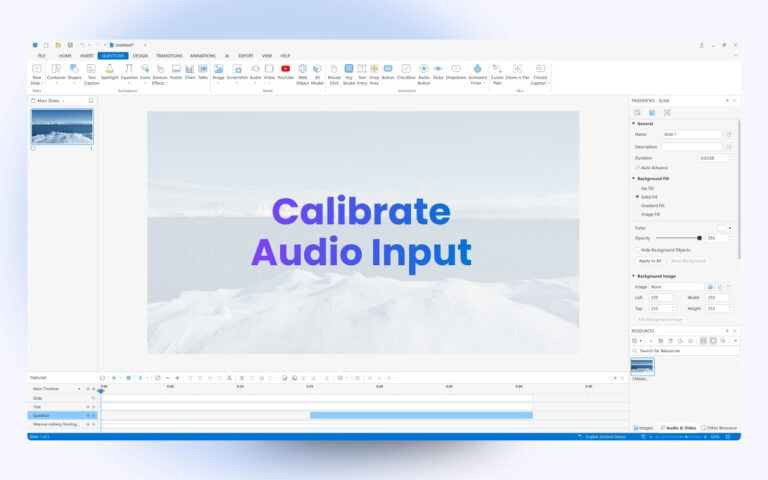
Task: Collapse the Background Fill section
Action: (x=634, y=179)
